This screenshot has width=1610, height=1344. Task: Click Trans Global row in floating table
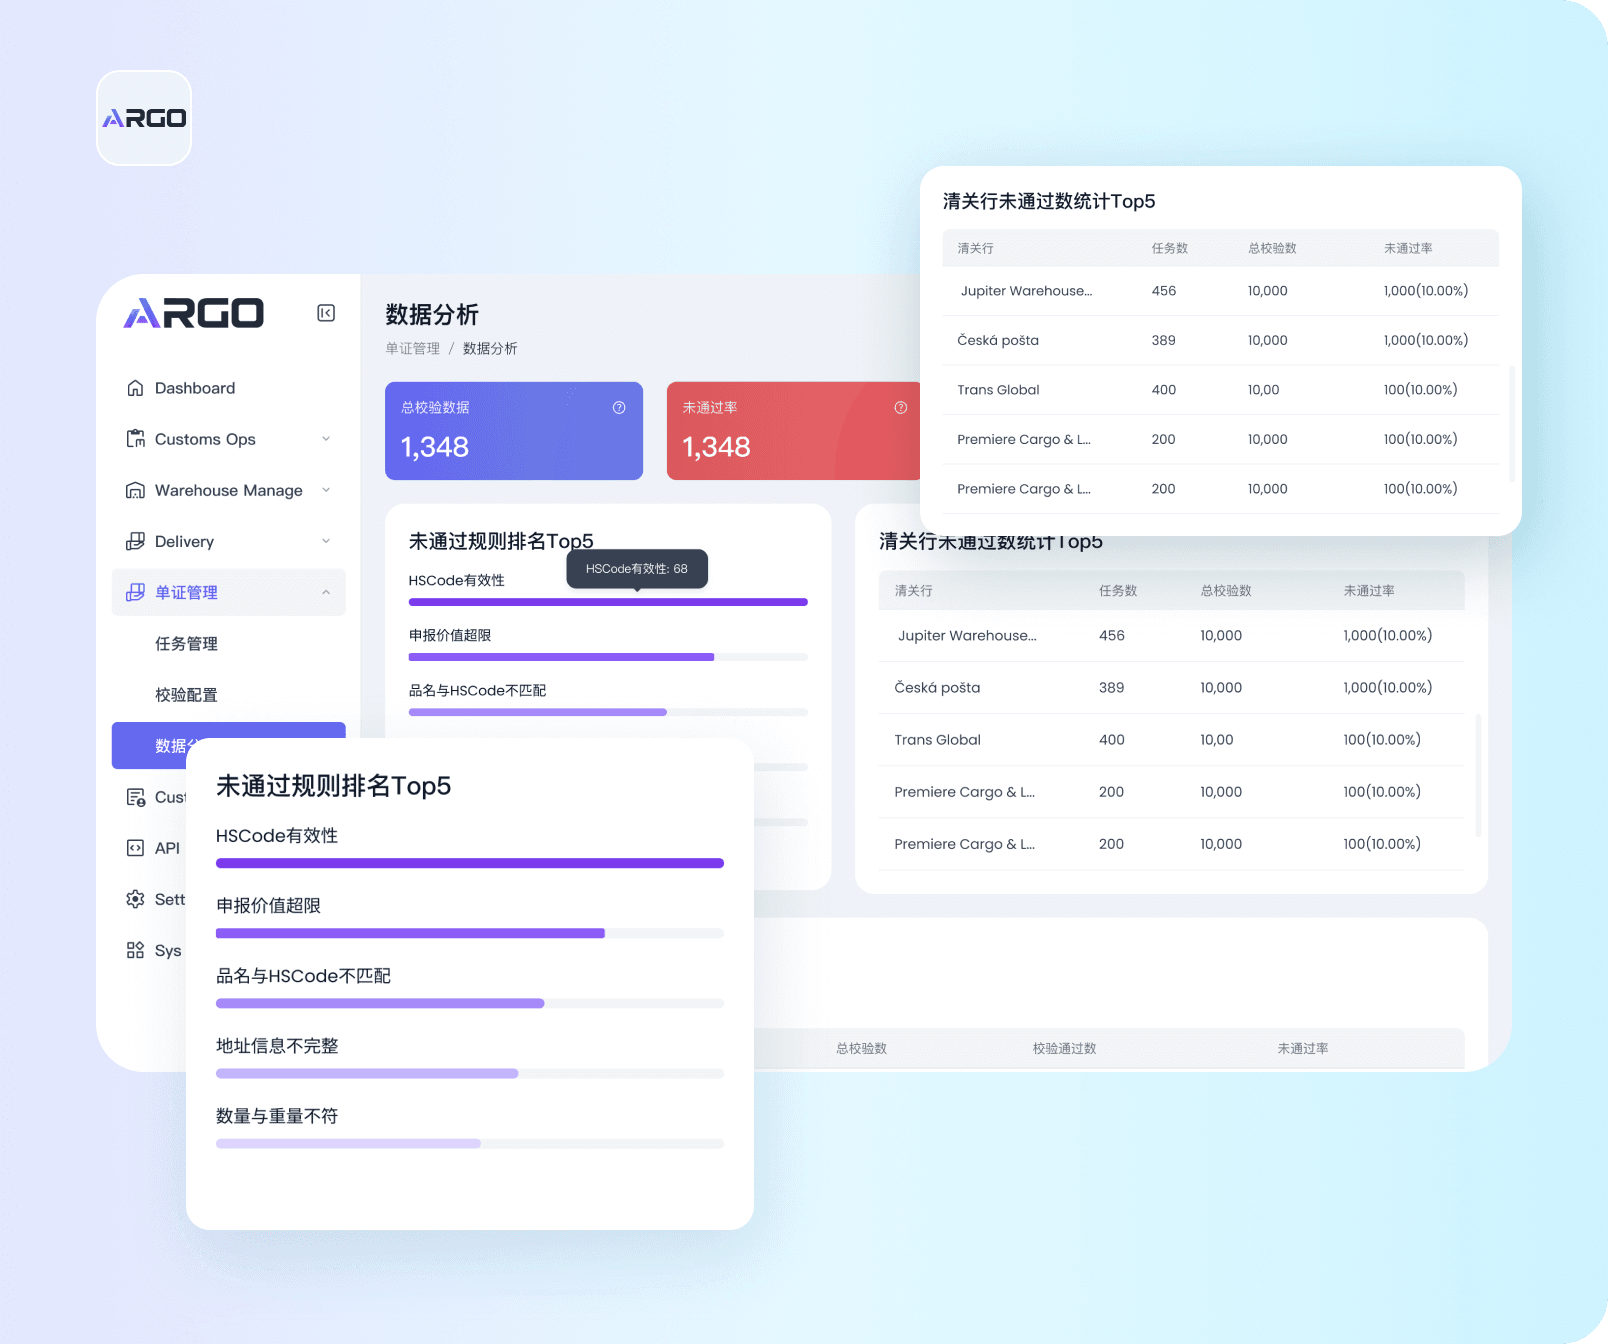click(1220, 390)
